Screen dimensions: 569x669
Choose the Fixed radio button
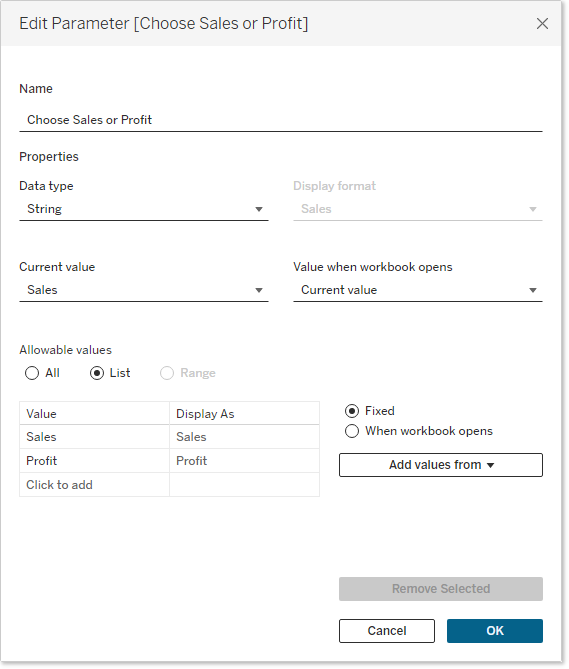[x=352, y=411]
